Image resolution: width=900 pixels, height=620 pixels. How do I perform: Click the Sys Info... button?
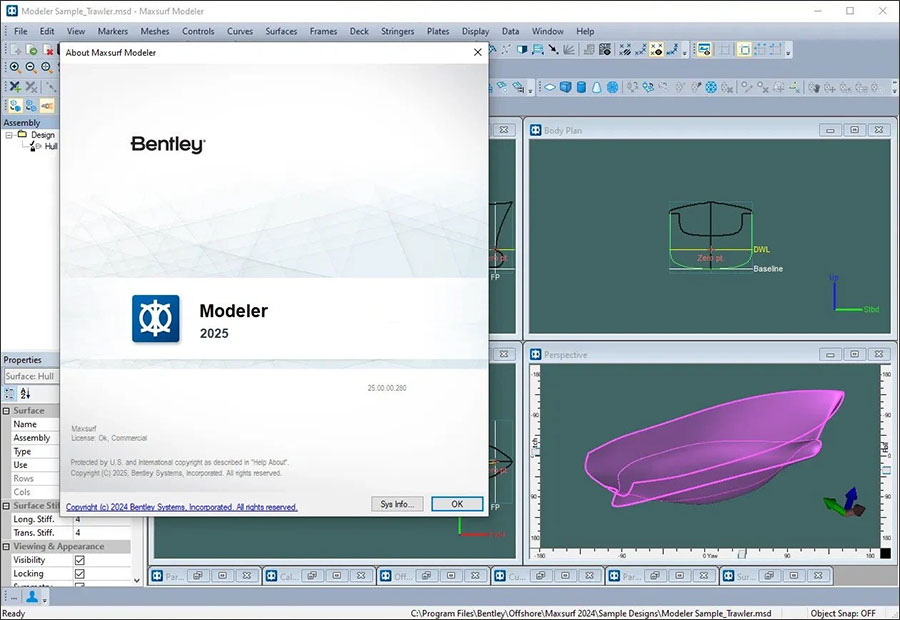pos(397,504)
